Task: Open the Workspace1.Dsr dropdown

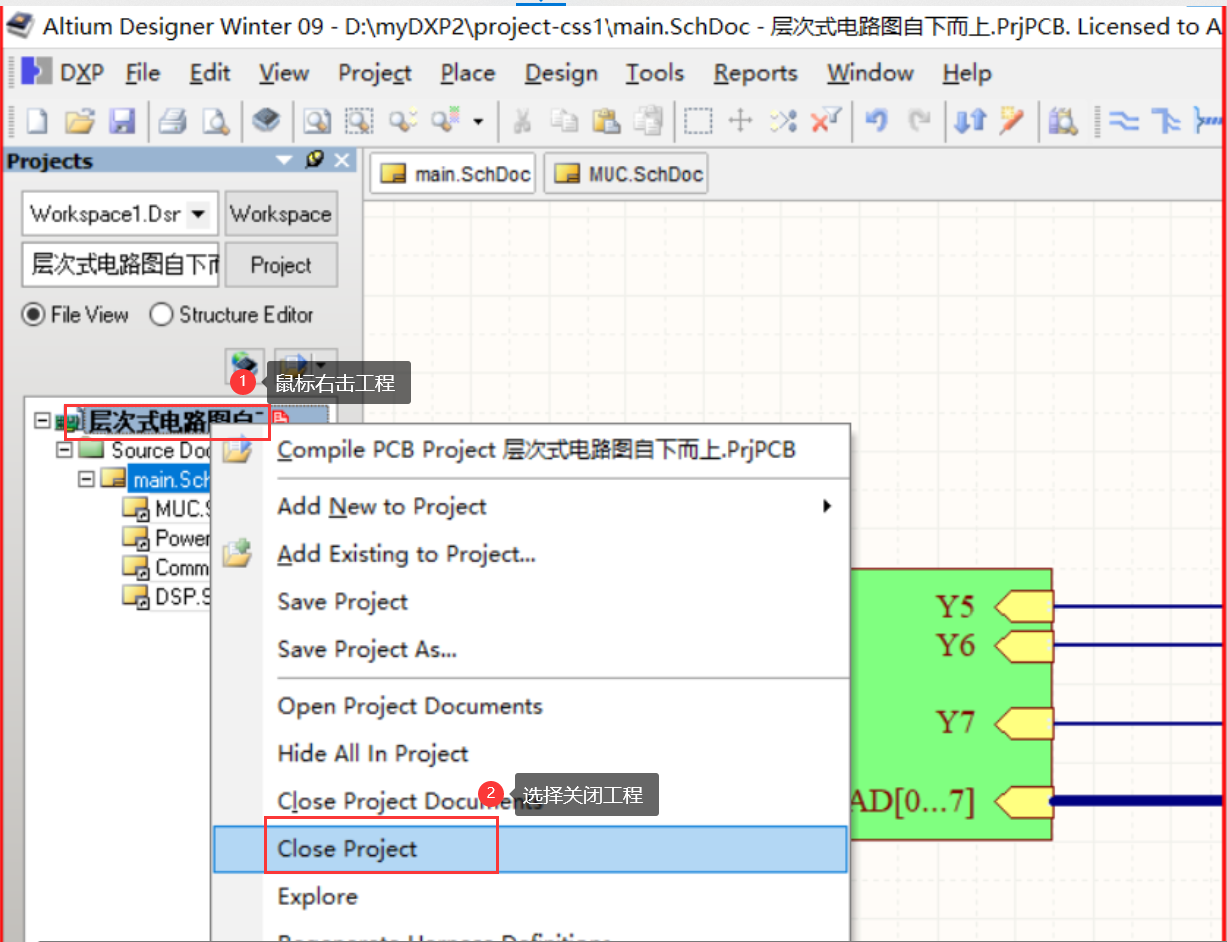Action: [x=199, y=214]
